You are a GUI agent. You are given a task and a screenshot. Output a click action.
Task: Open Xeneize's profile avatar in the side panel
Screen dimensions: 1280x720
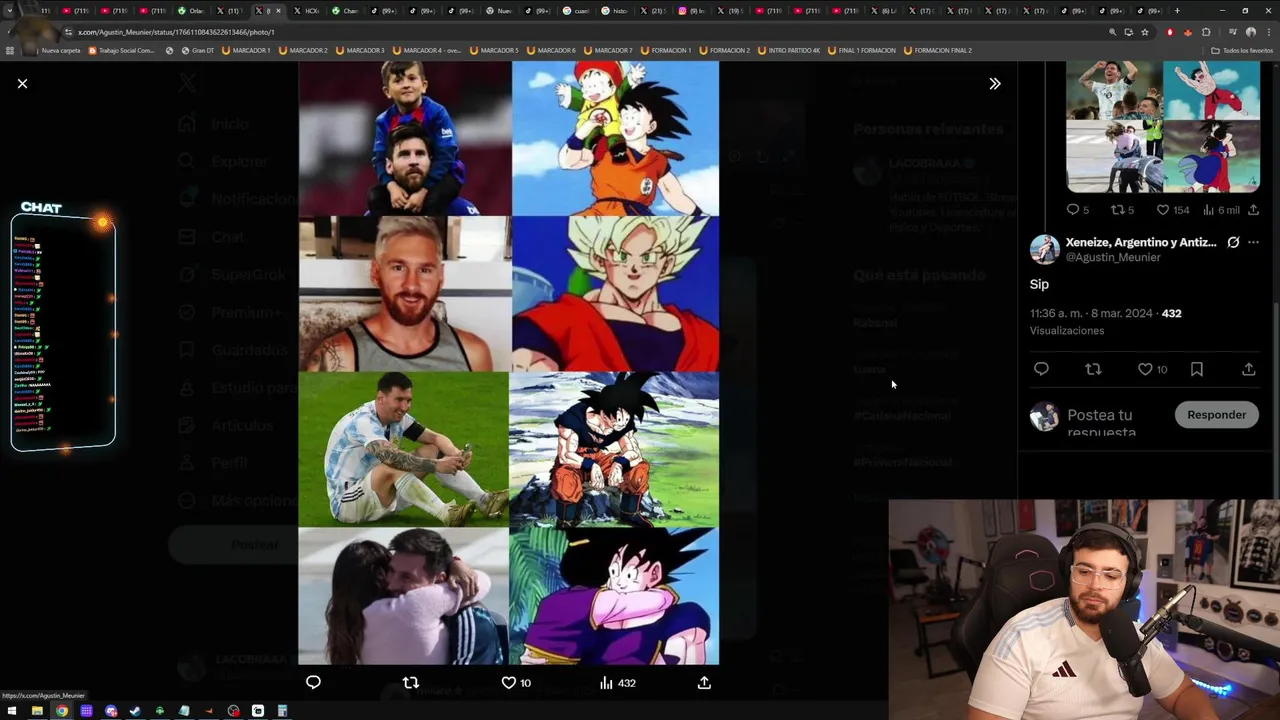(1044, 249)
